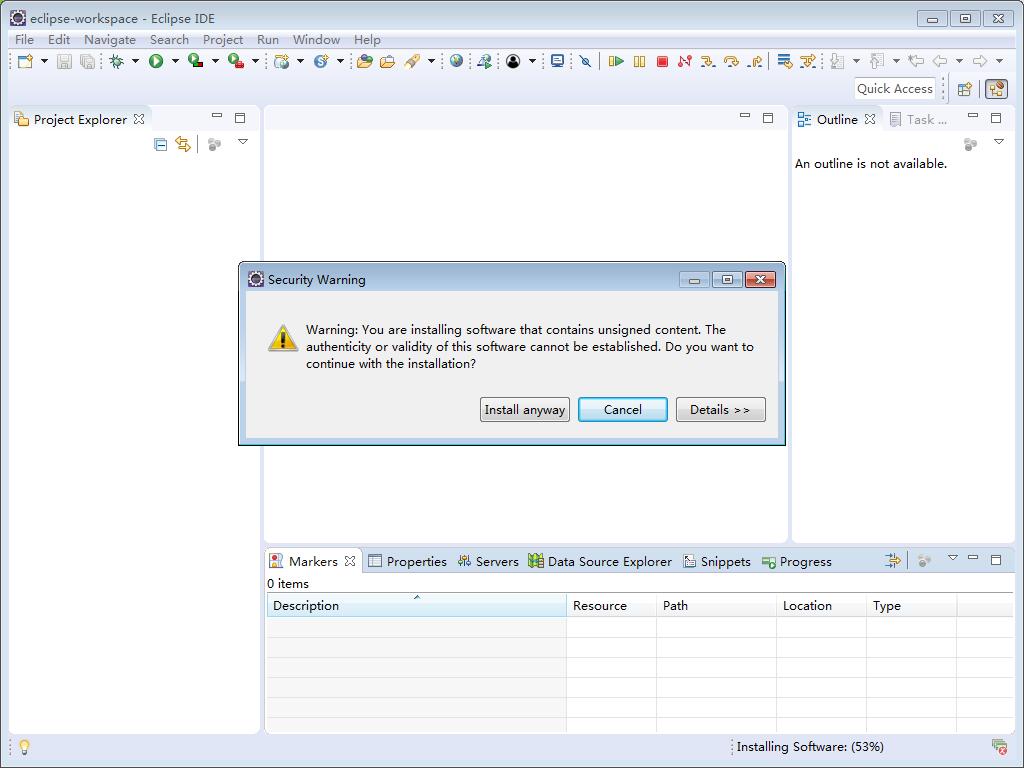The image size is (1024, 768).
Task: Click the Search flashlight icon
Action: [x=412, y=61]
